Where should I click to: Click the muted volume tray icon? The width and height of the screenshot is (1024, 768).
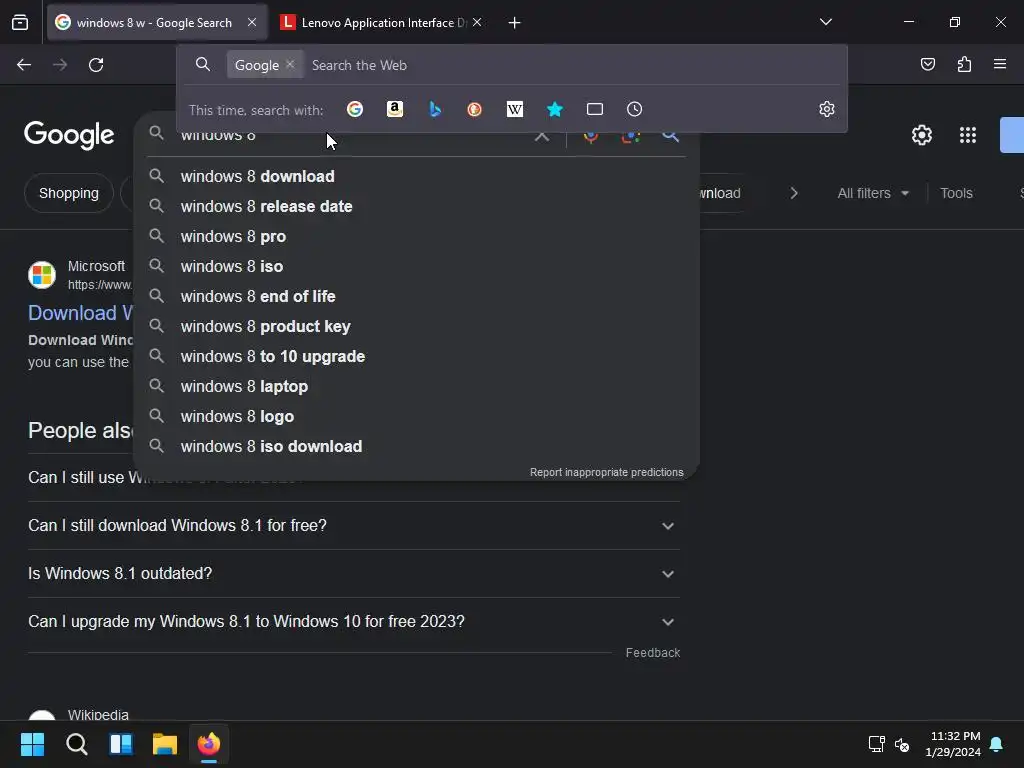coord(902,744)
